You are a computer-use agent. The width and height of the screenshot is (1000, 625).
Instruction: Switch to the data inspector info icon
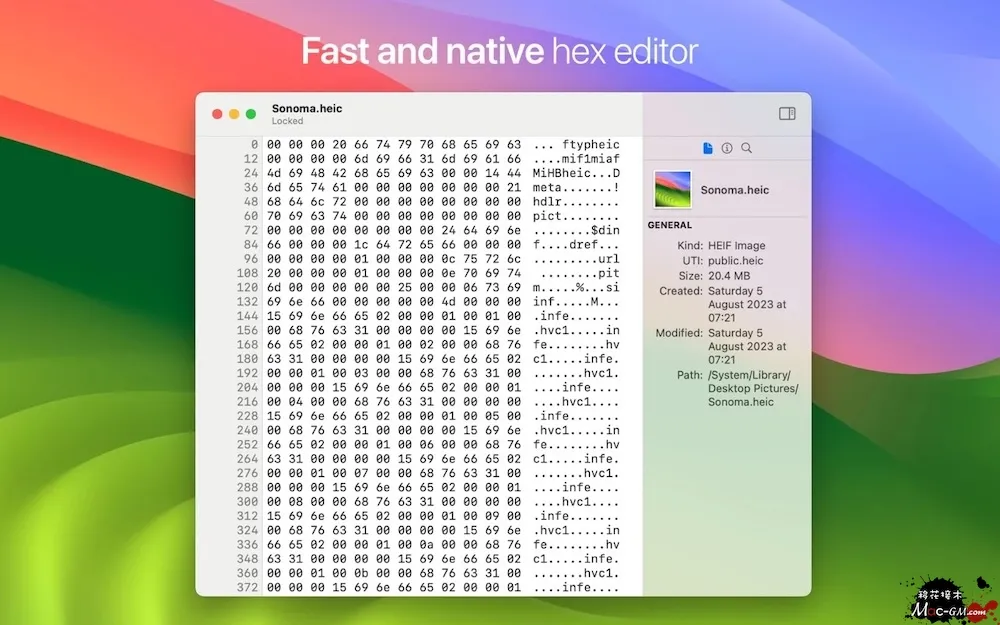726,148
